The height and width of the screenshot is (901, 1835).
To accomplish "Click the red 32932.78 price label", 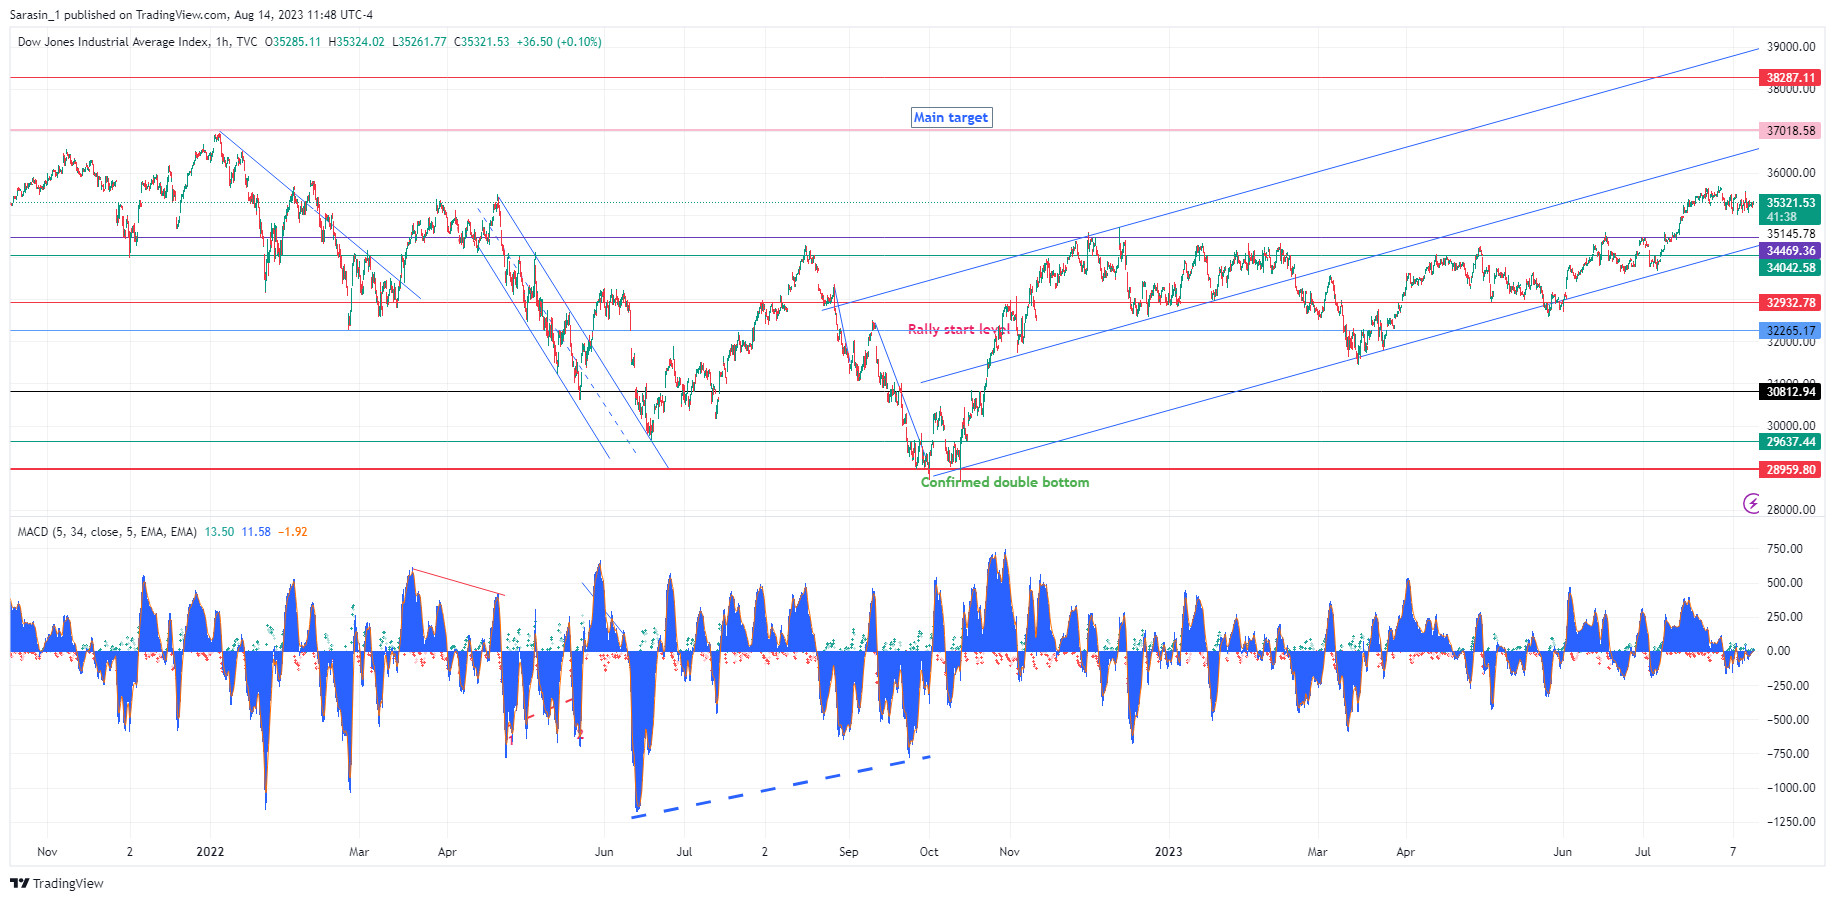I will point(1790,303).
